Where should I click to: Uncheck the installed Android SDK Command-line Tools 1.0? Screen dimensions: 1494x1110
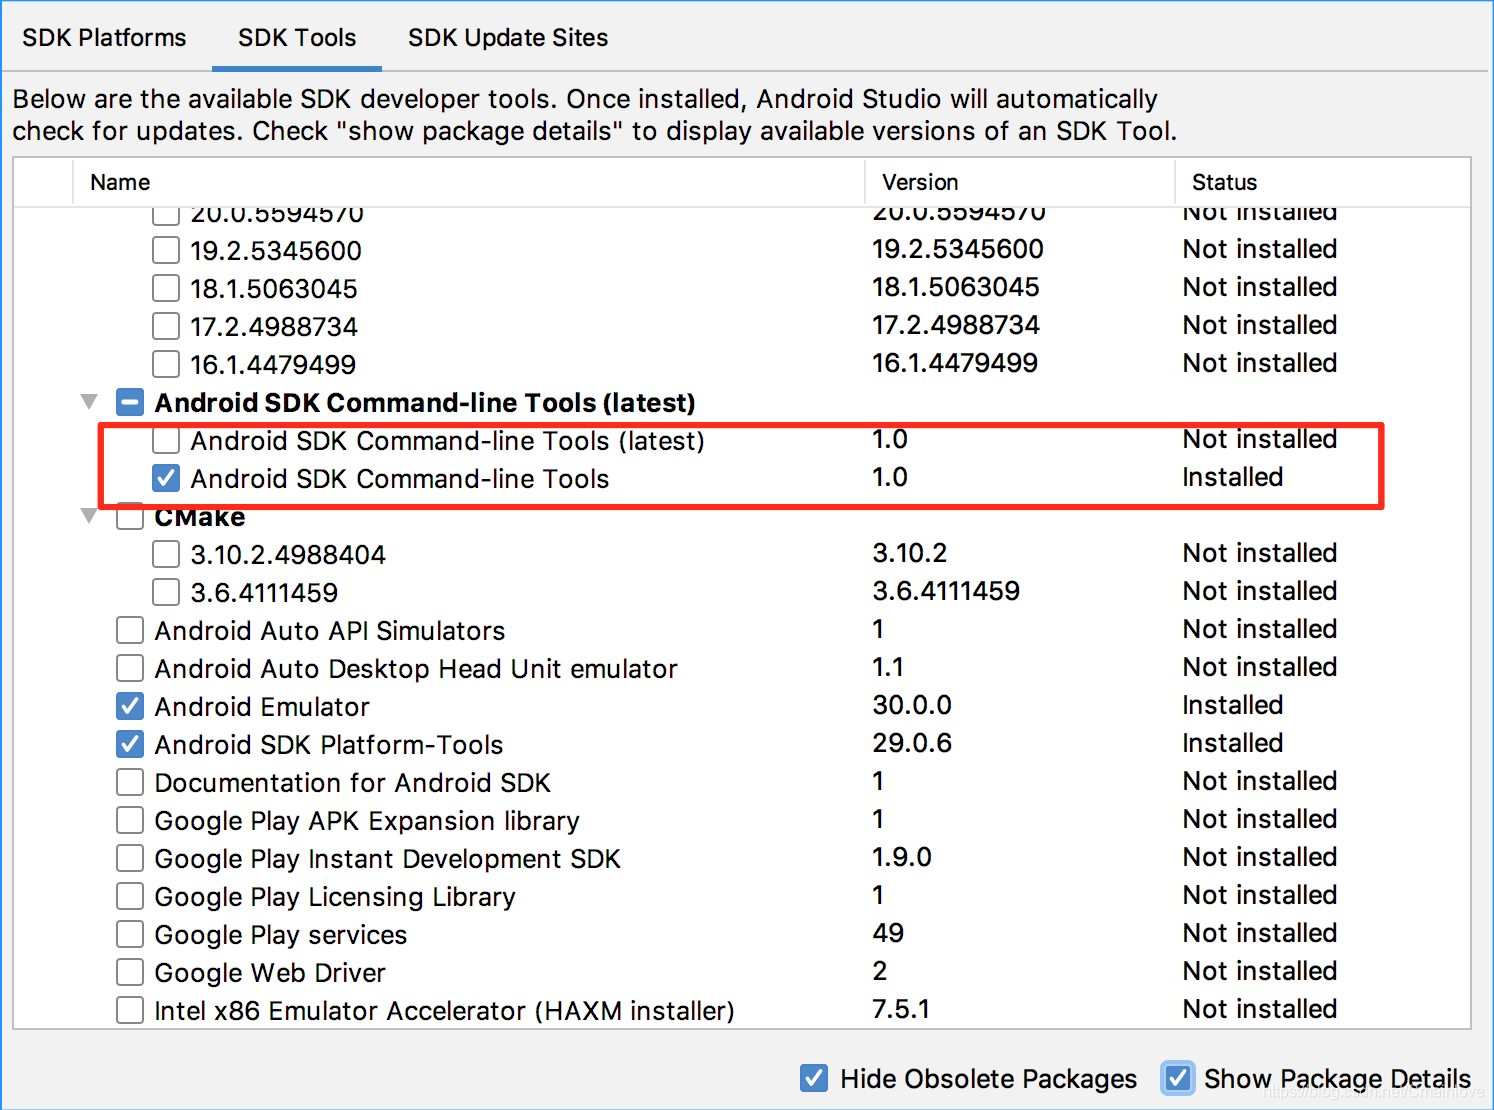(166, 478)
